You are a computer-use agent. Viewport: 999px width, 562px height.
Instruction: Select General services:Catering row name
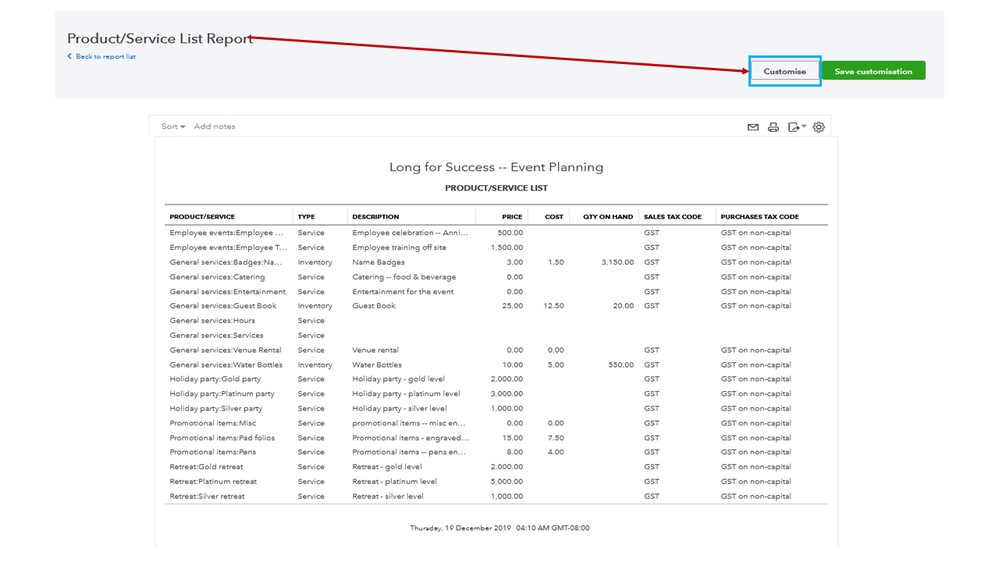[217, 277]
